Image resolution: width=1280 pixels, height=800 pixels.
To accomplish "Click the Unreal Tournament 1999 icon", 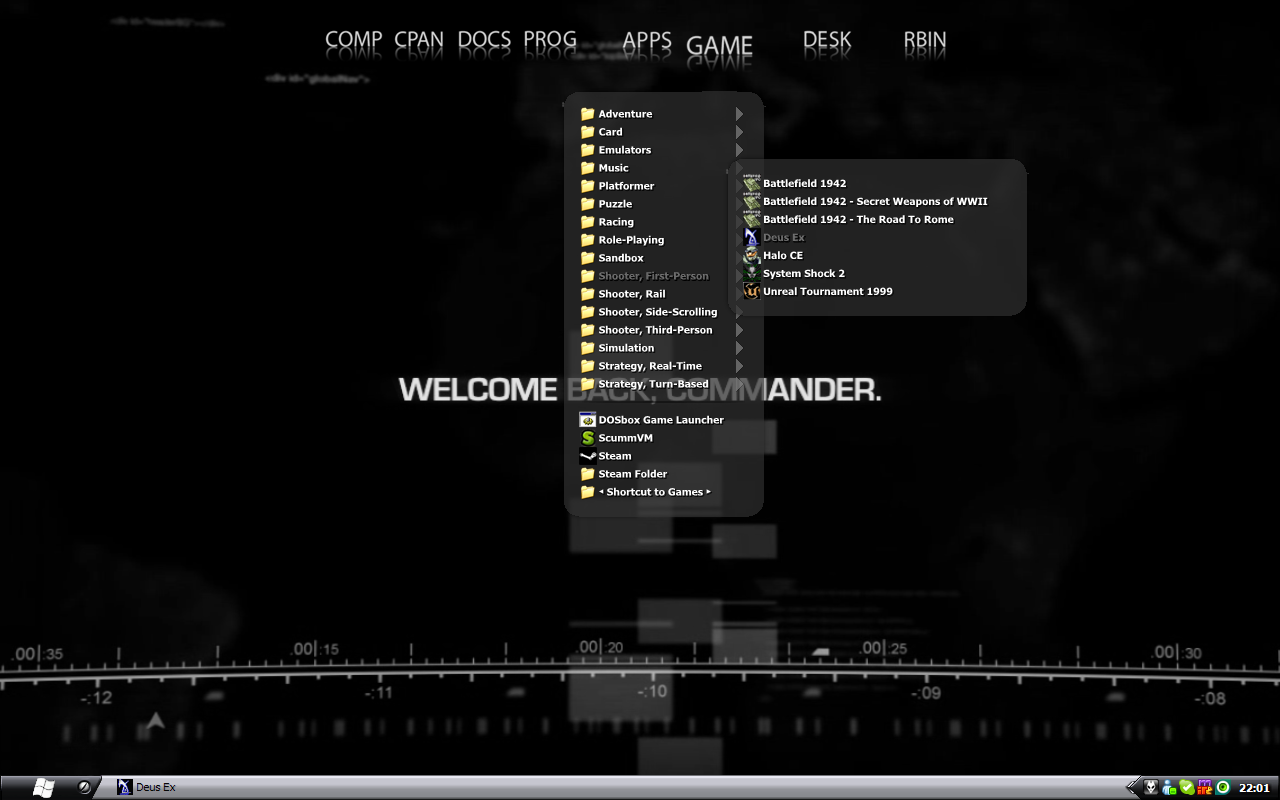I will 752,292.
